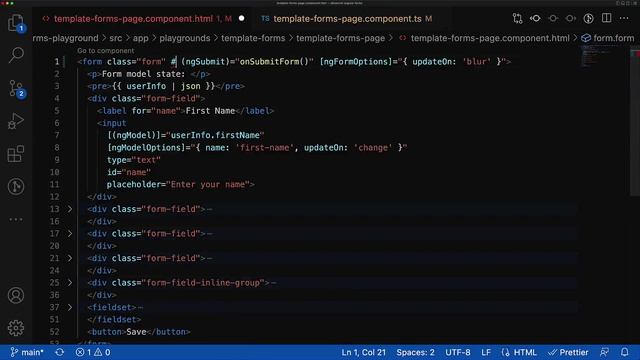640x360 pixels.
Task: Open the Search view
Action: (x=16, y=55)
